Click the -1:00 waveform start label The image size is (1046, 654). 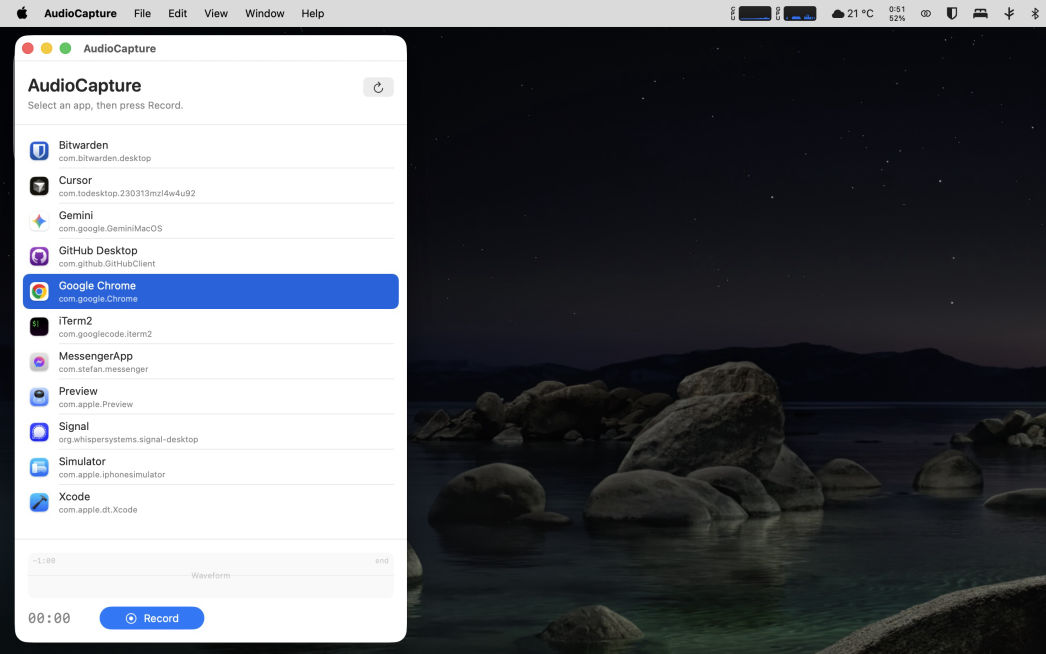[x=44, y=561]
